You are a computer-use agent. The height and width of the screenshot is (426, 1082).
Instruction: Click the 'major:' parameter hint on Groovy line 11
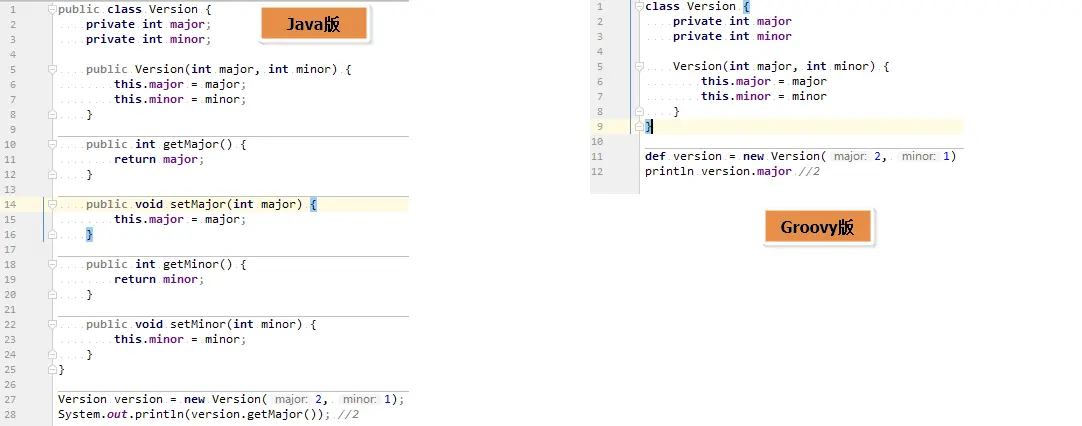[852, 157]
